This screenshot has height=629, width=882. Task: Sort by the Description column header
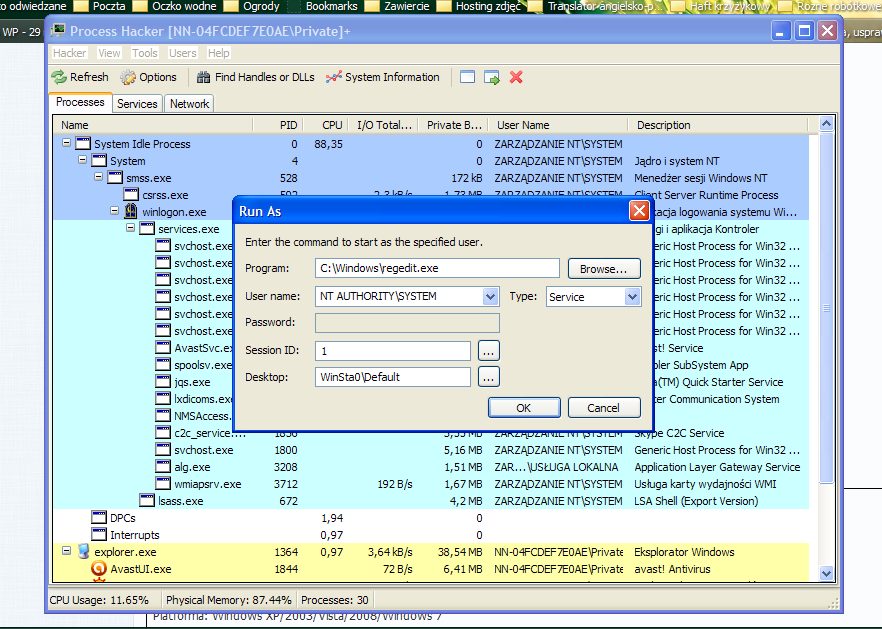tap(718, 125)
